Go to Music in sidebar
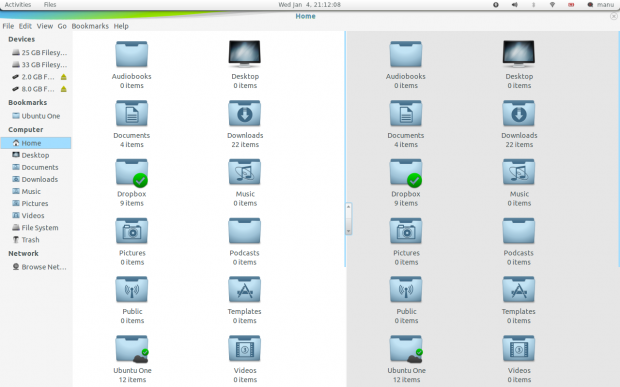 (26, 191)
